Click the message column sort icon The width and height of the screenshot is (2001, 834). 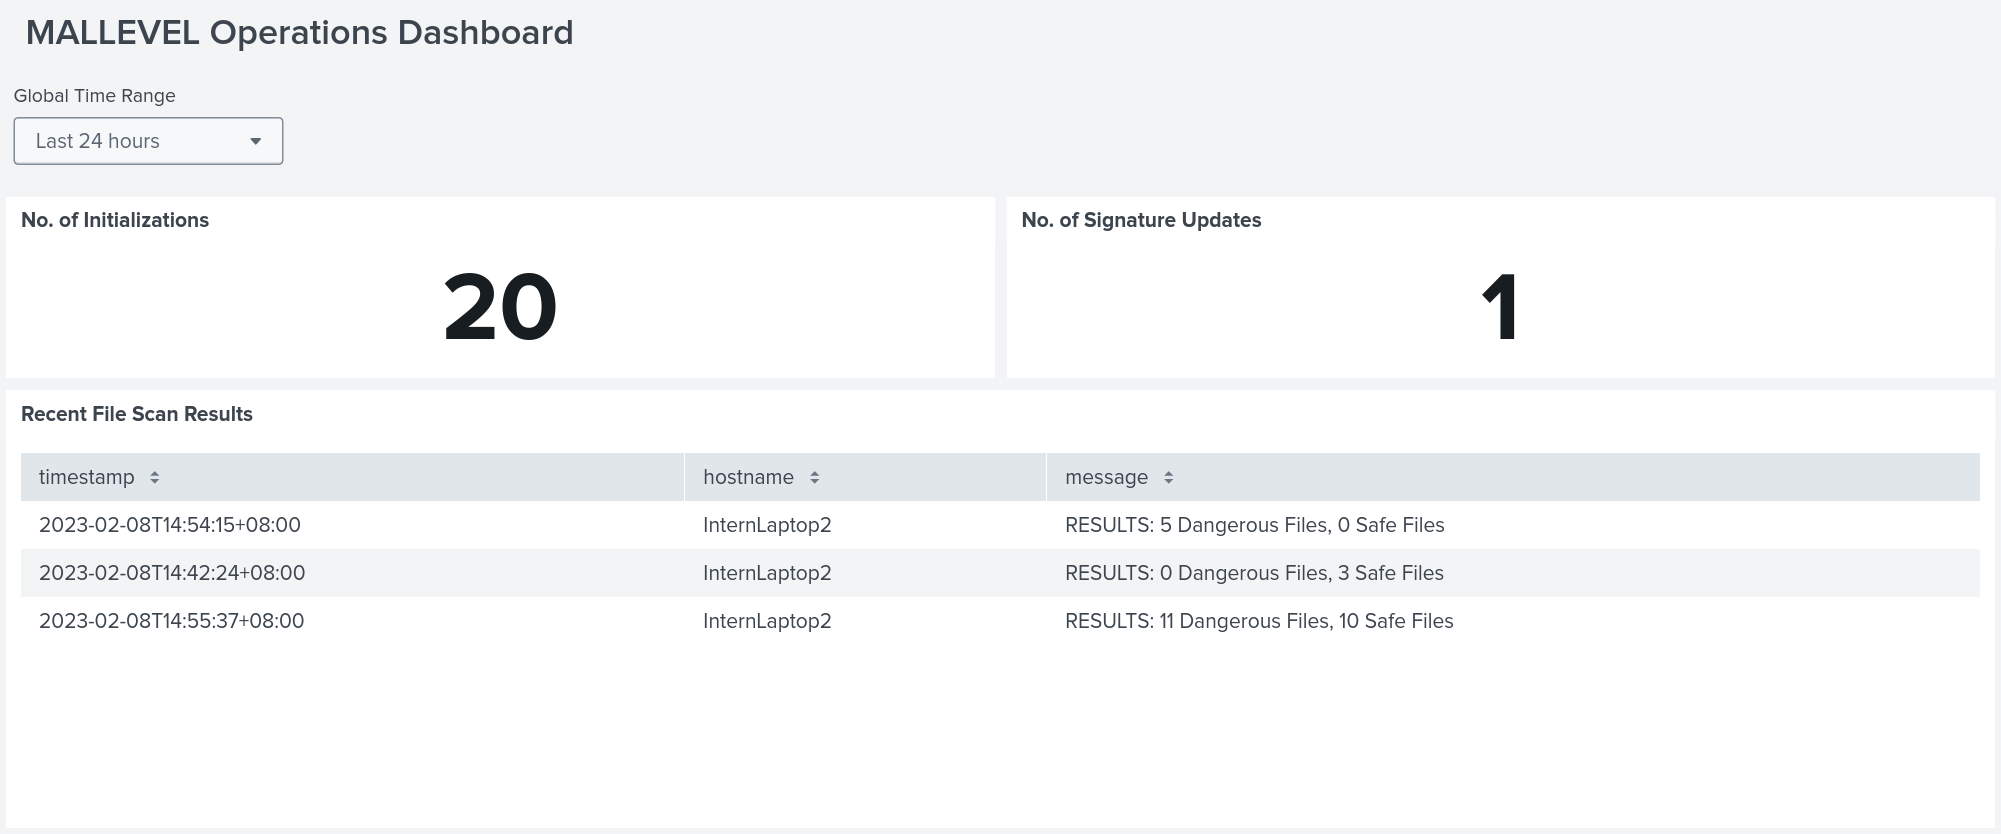pyautogui.click(x=1168, y=478)
